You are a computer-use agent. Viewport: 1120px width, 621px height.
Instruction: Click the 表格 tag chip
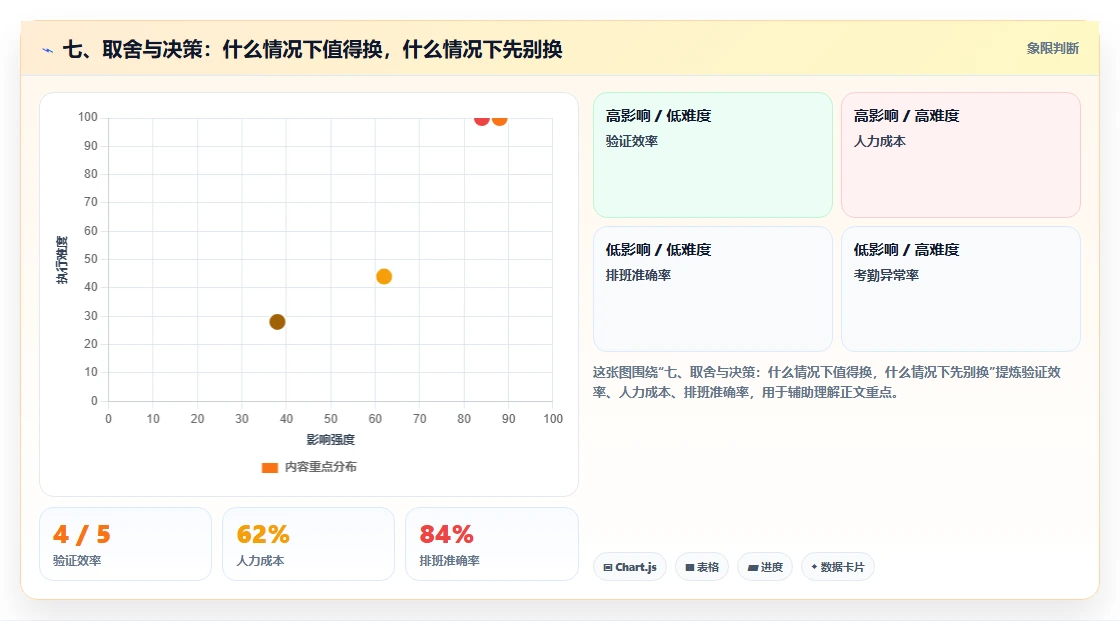point(702,567)
